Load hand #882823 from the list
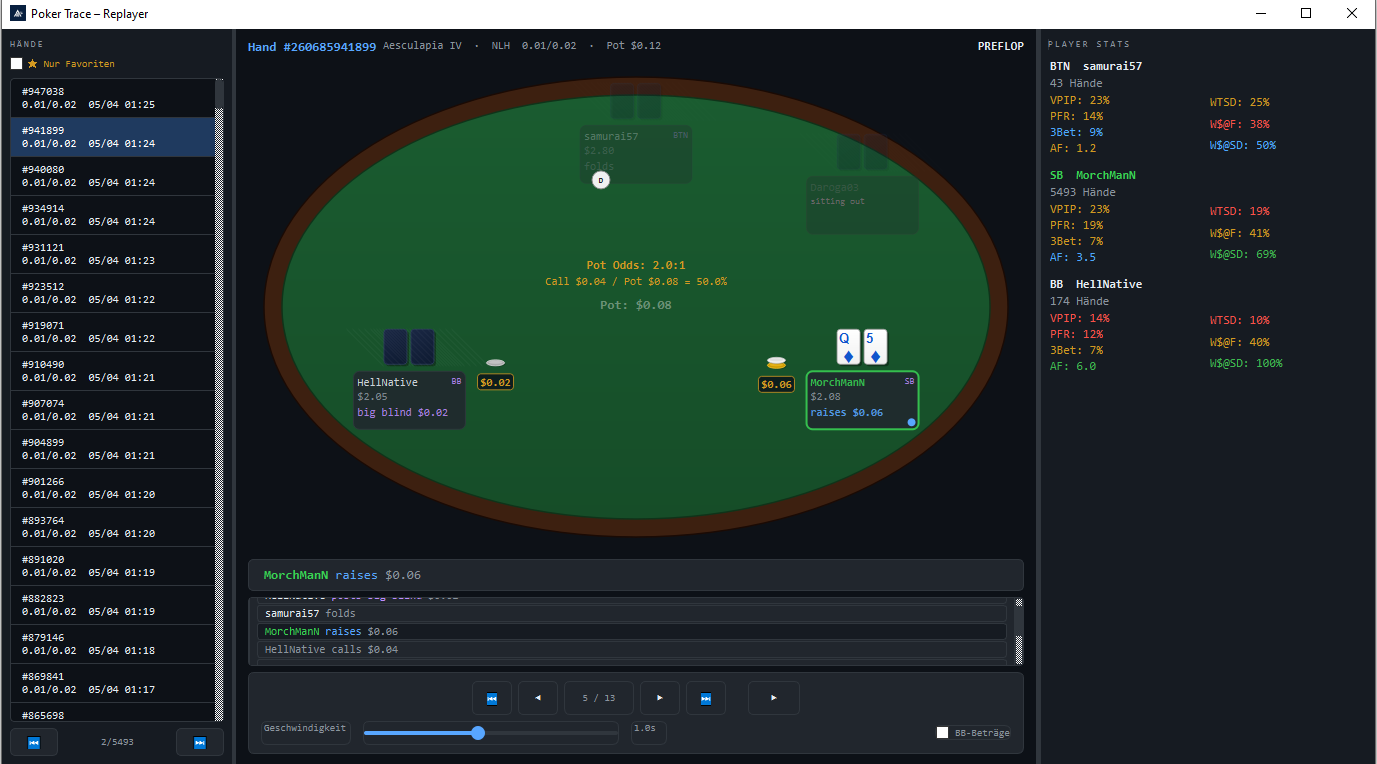This screenshot has height=764, width=1377. (113, 605)
